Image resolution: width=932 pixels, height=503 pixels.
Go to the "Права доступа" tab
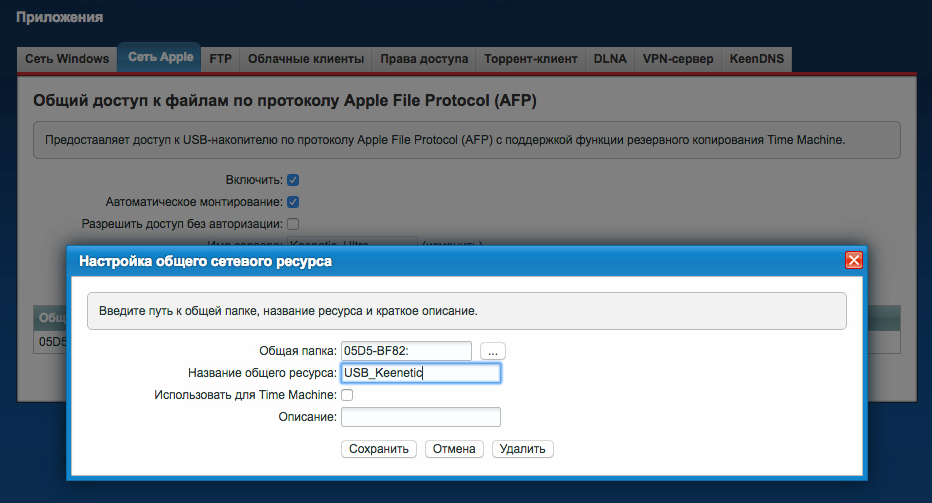pyautogui.click(x=424, y=59)
